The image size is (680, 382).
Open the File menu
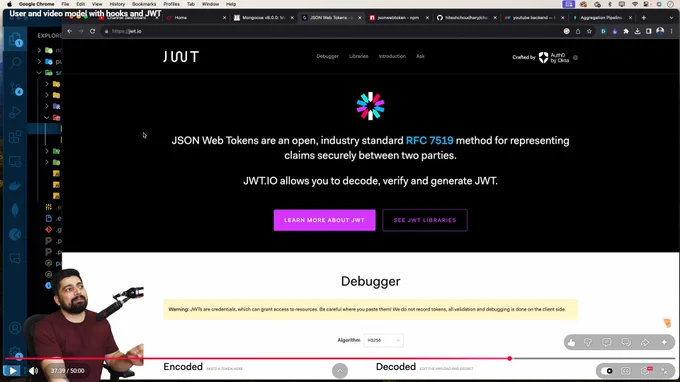pos(65,4)
